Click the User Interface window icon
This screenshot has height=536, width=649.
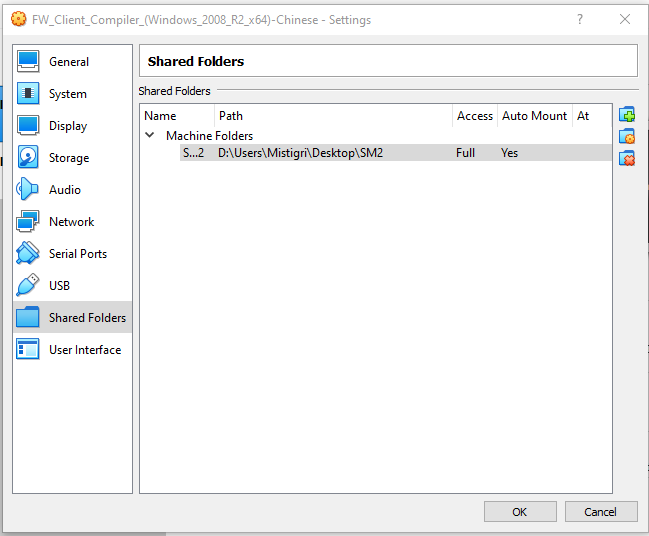[x=28, y=349]
